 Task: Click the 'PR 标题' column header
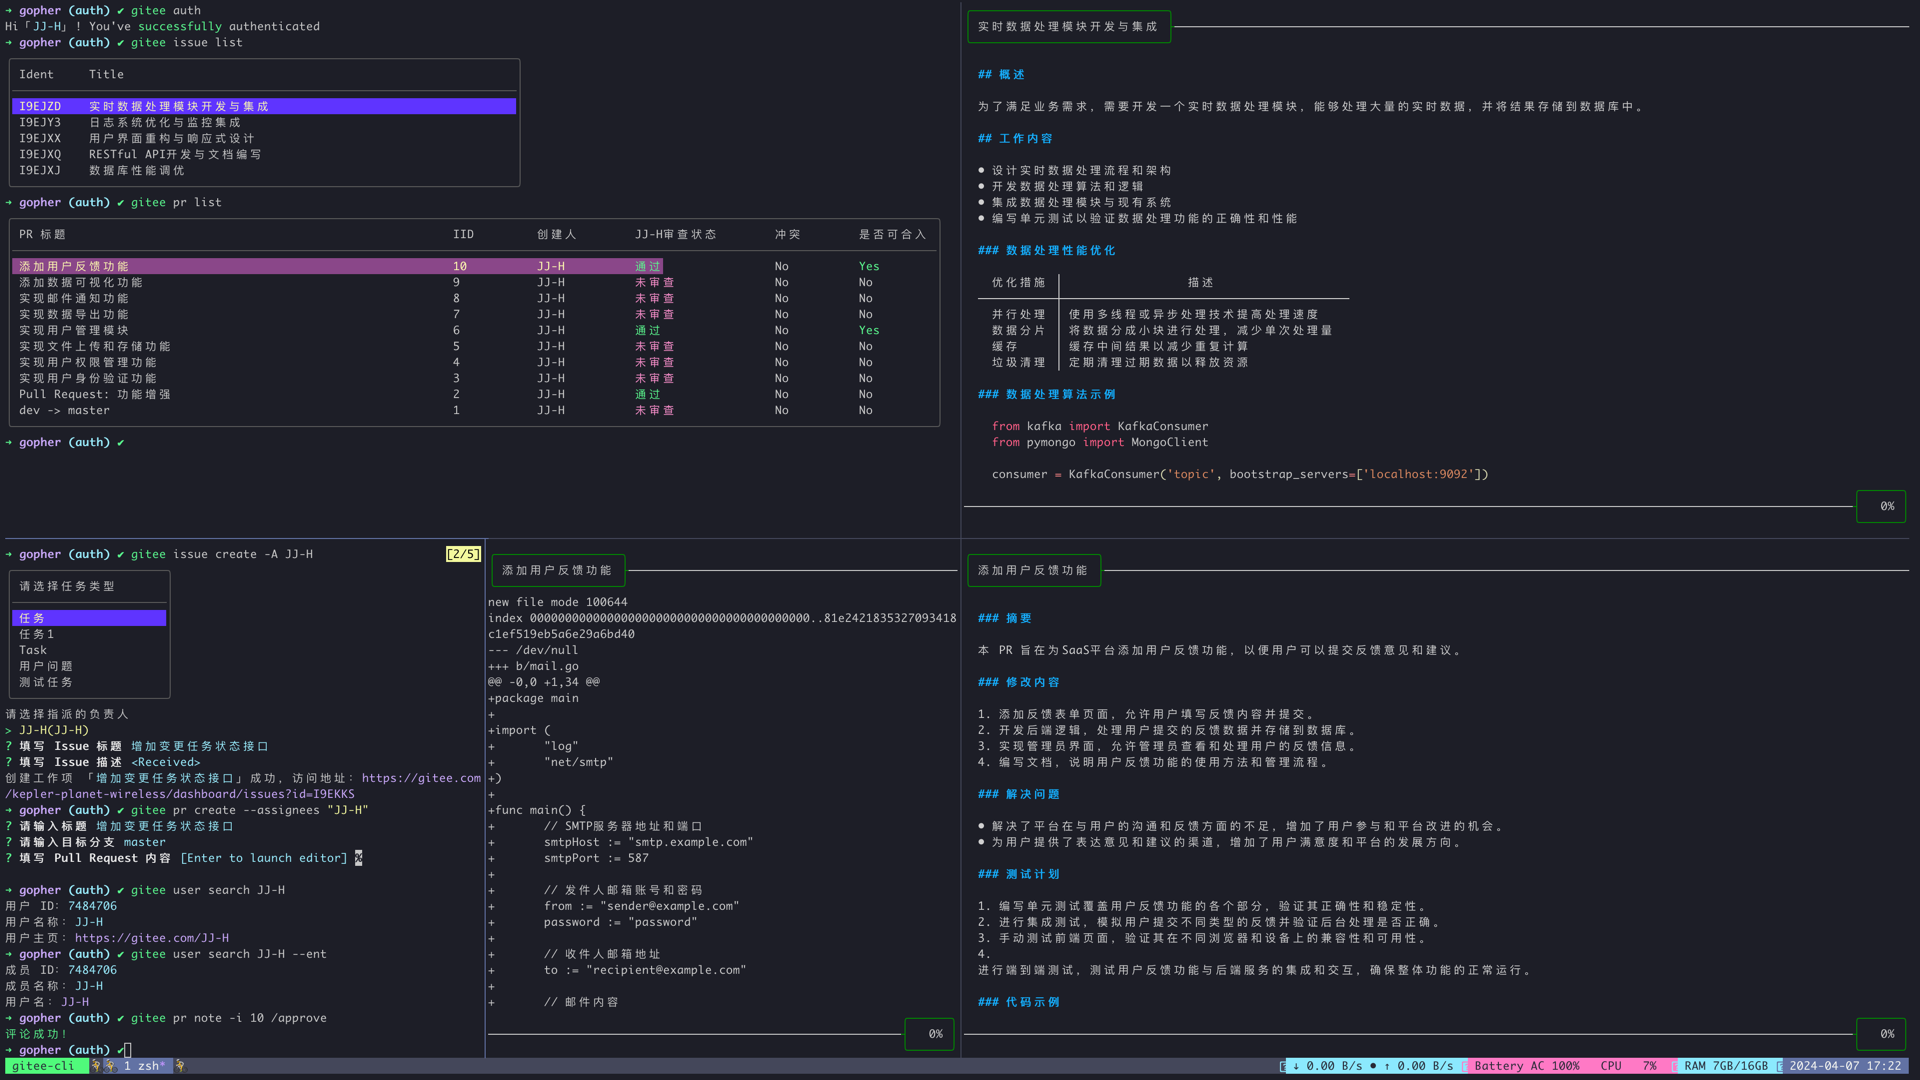pyautogui.click(x=42, y=234)
